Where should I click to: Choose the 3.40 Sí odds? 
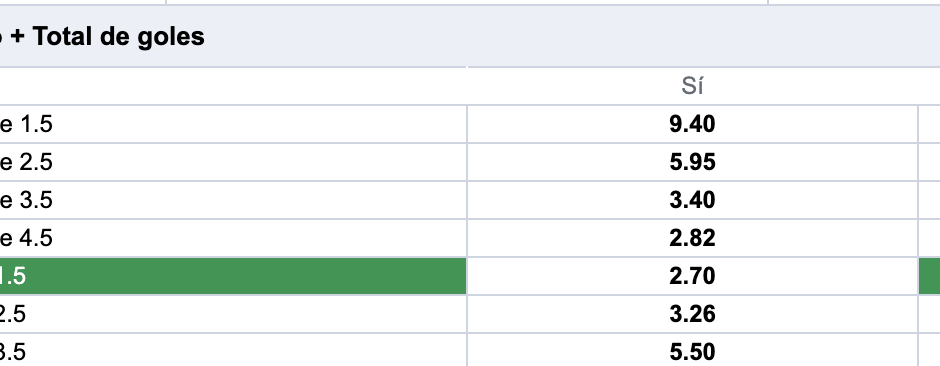click(692, 200)
